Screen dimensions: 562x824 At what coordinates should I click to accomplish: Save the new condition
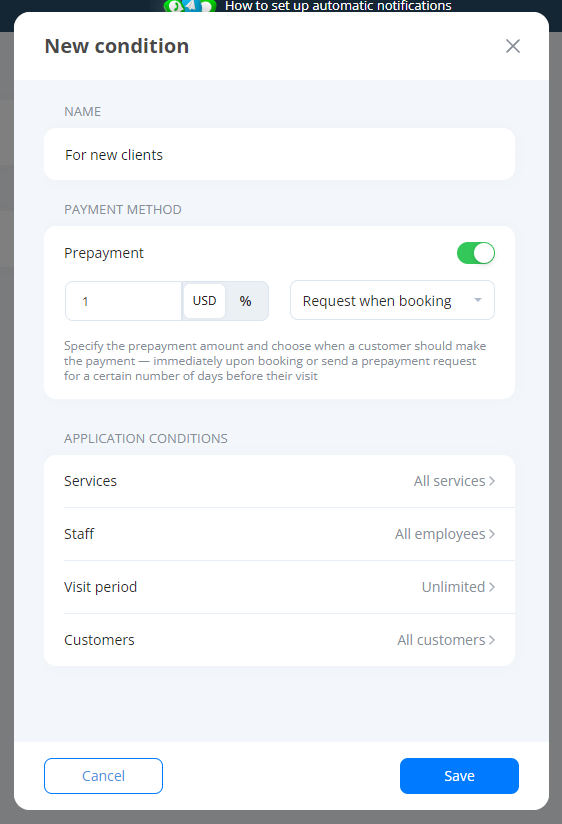click(459, 776)
